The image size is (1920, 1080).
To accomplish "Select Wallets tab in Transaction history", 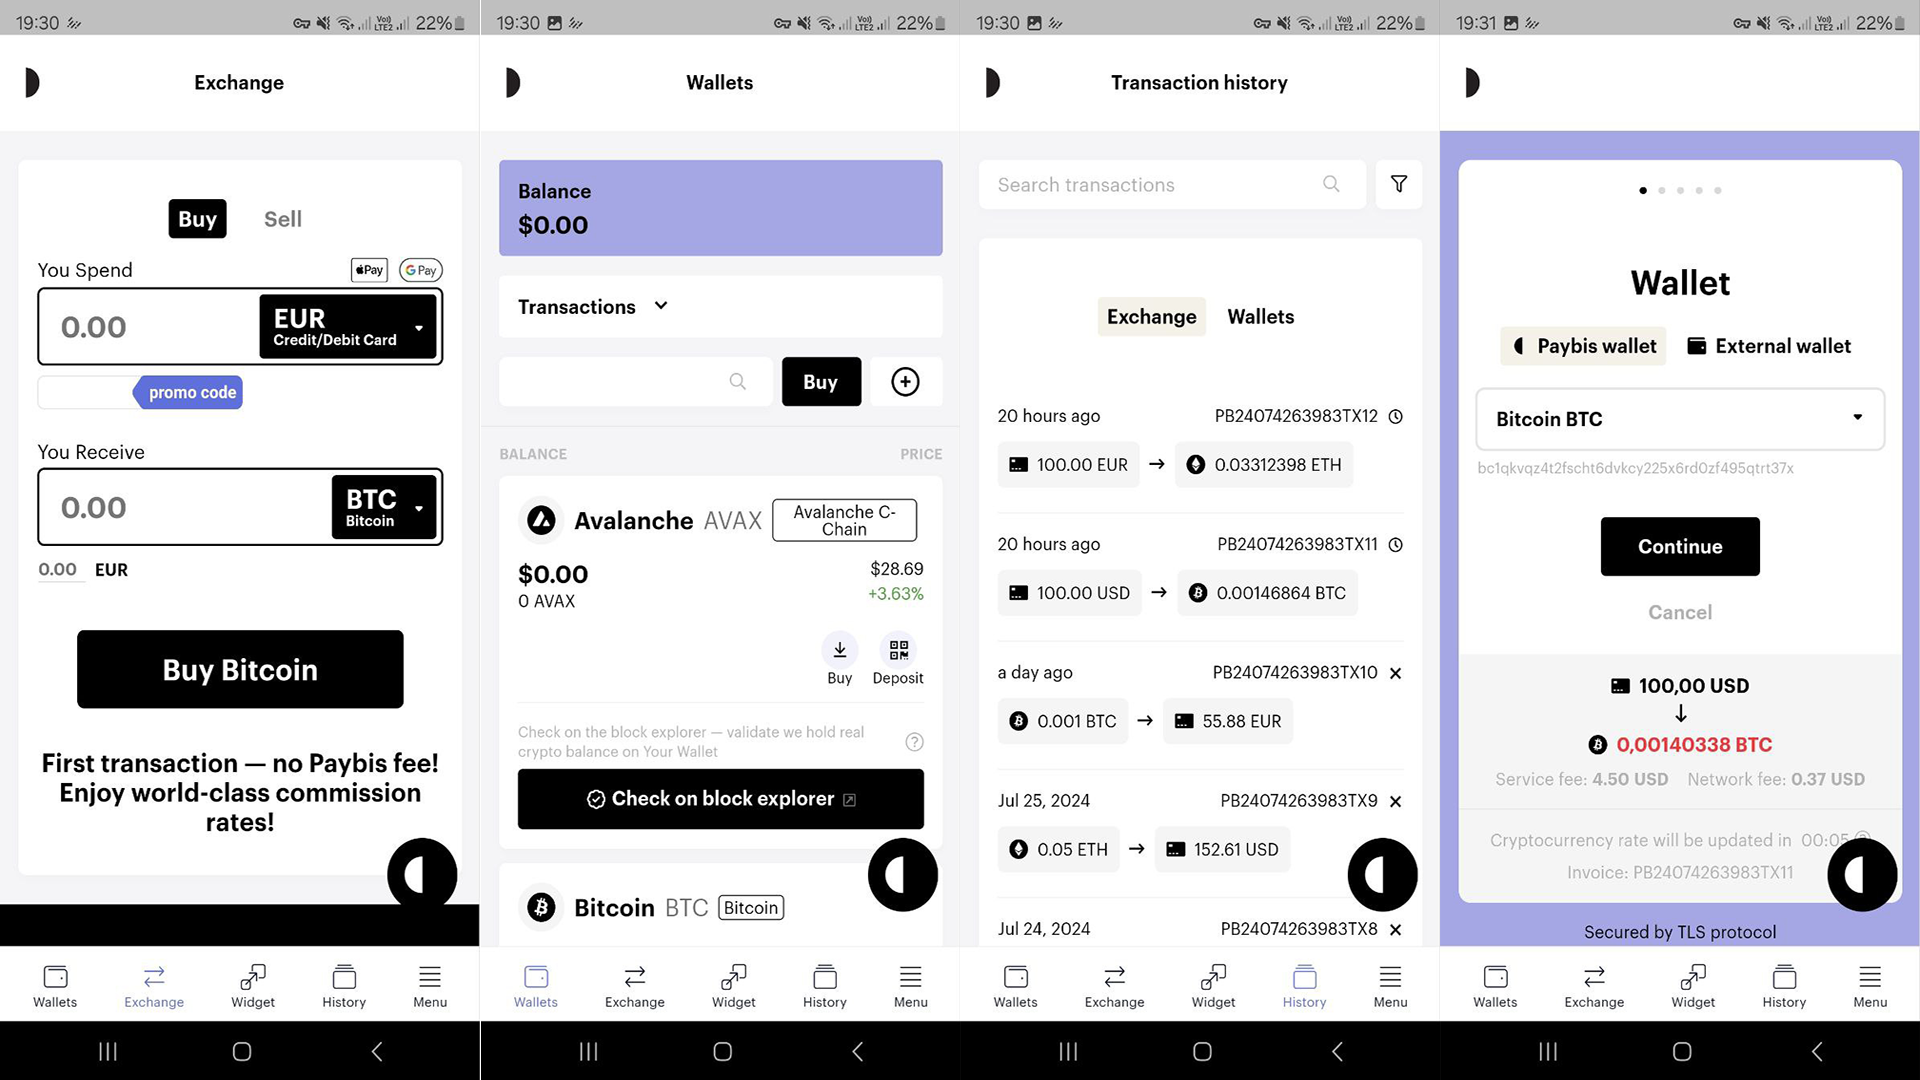I will [1259, 316].
